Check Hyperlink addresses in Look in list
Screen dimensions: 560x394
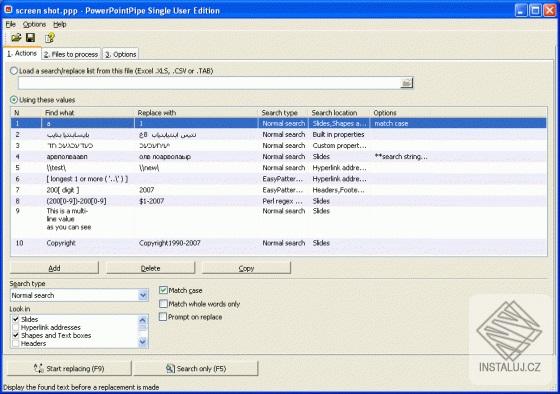pos(16,327)
